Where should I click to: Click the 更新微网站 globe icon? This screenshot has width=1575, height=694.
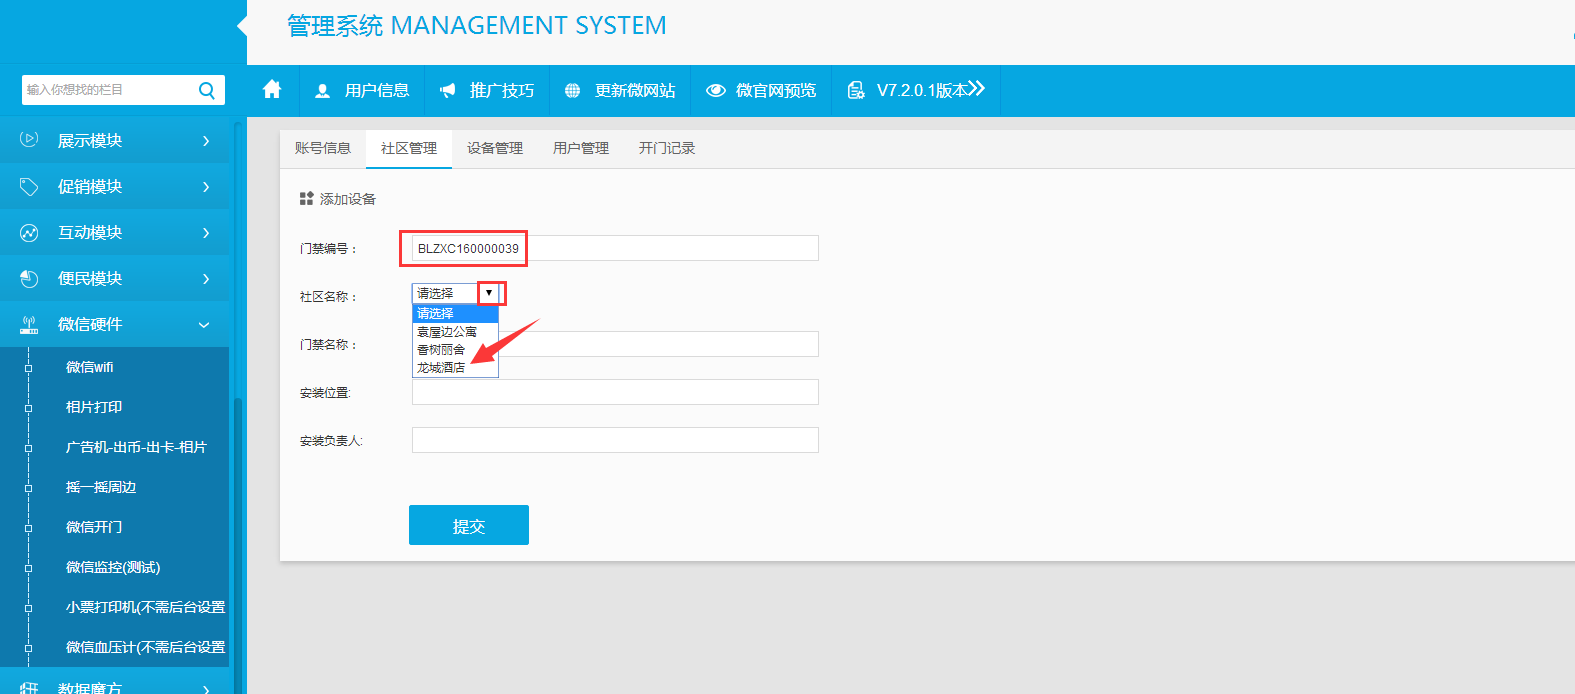coord(572,91)
